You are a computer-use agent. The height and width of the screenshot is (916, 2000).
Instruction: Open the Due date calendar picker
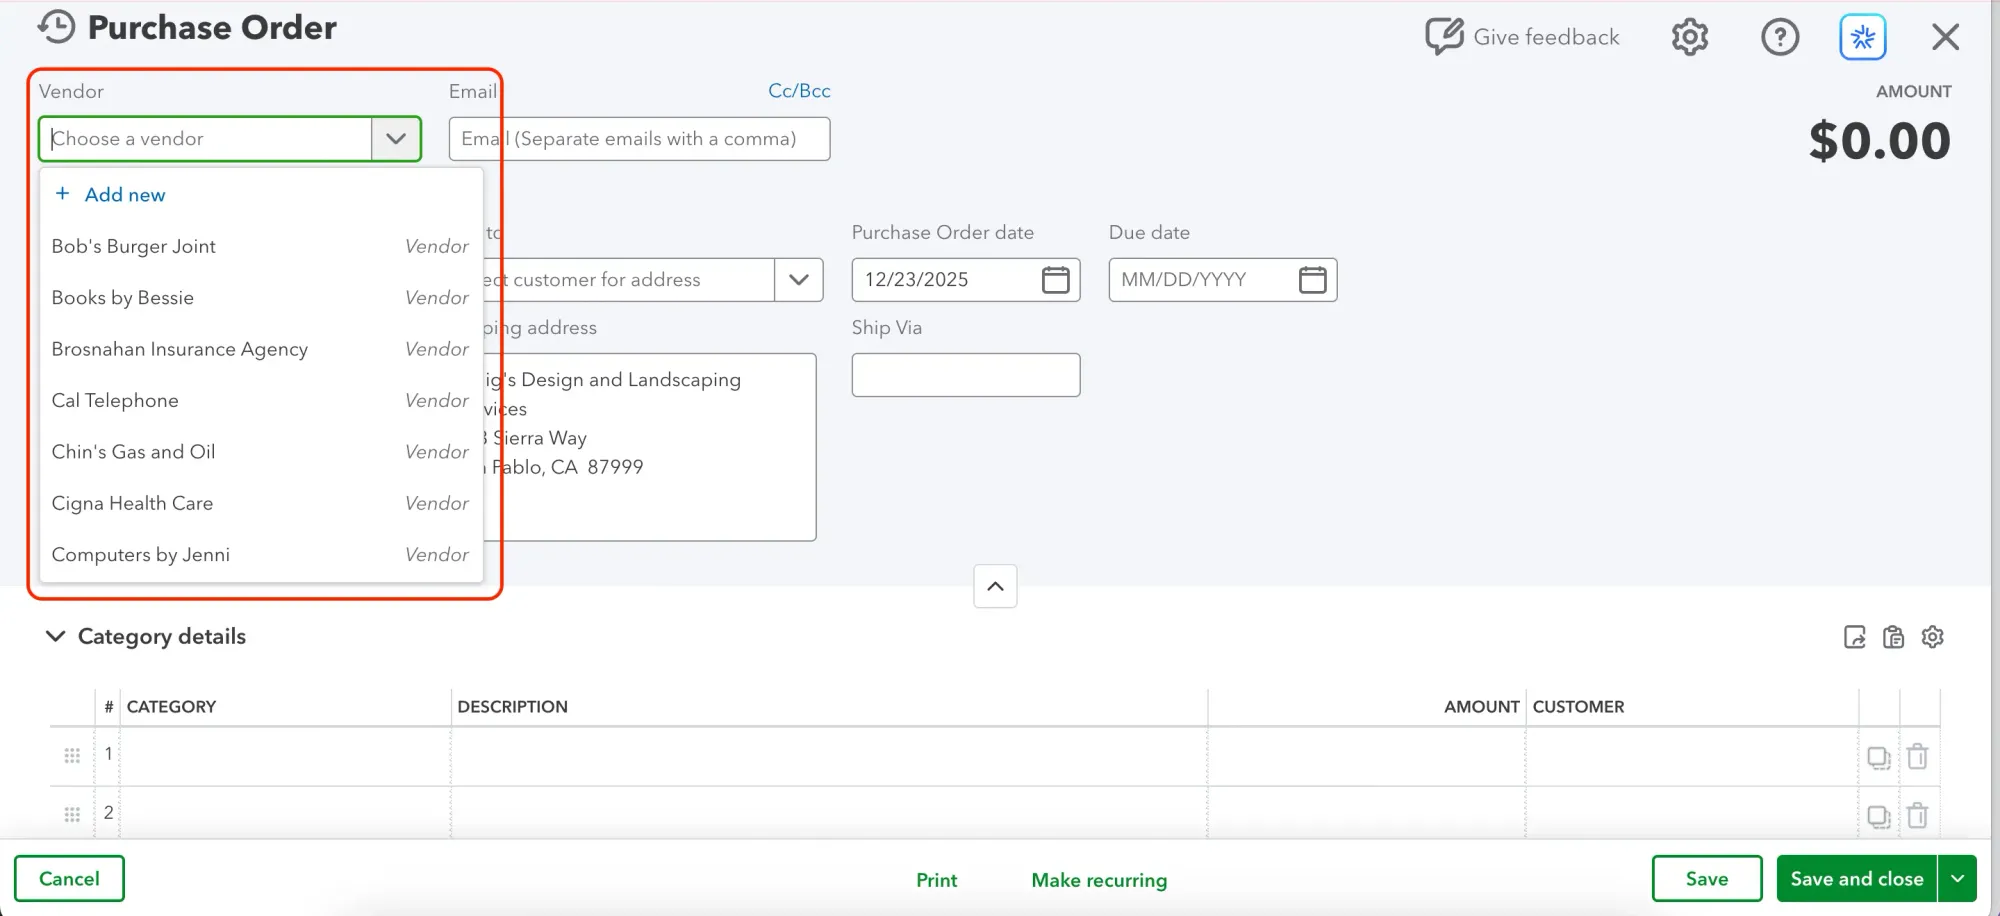(x=1313, y=280)
